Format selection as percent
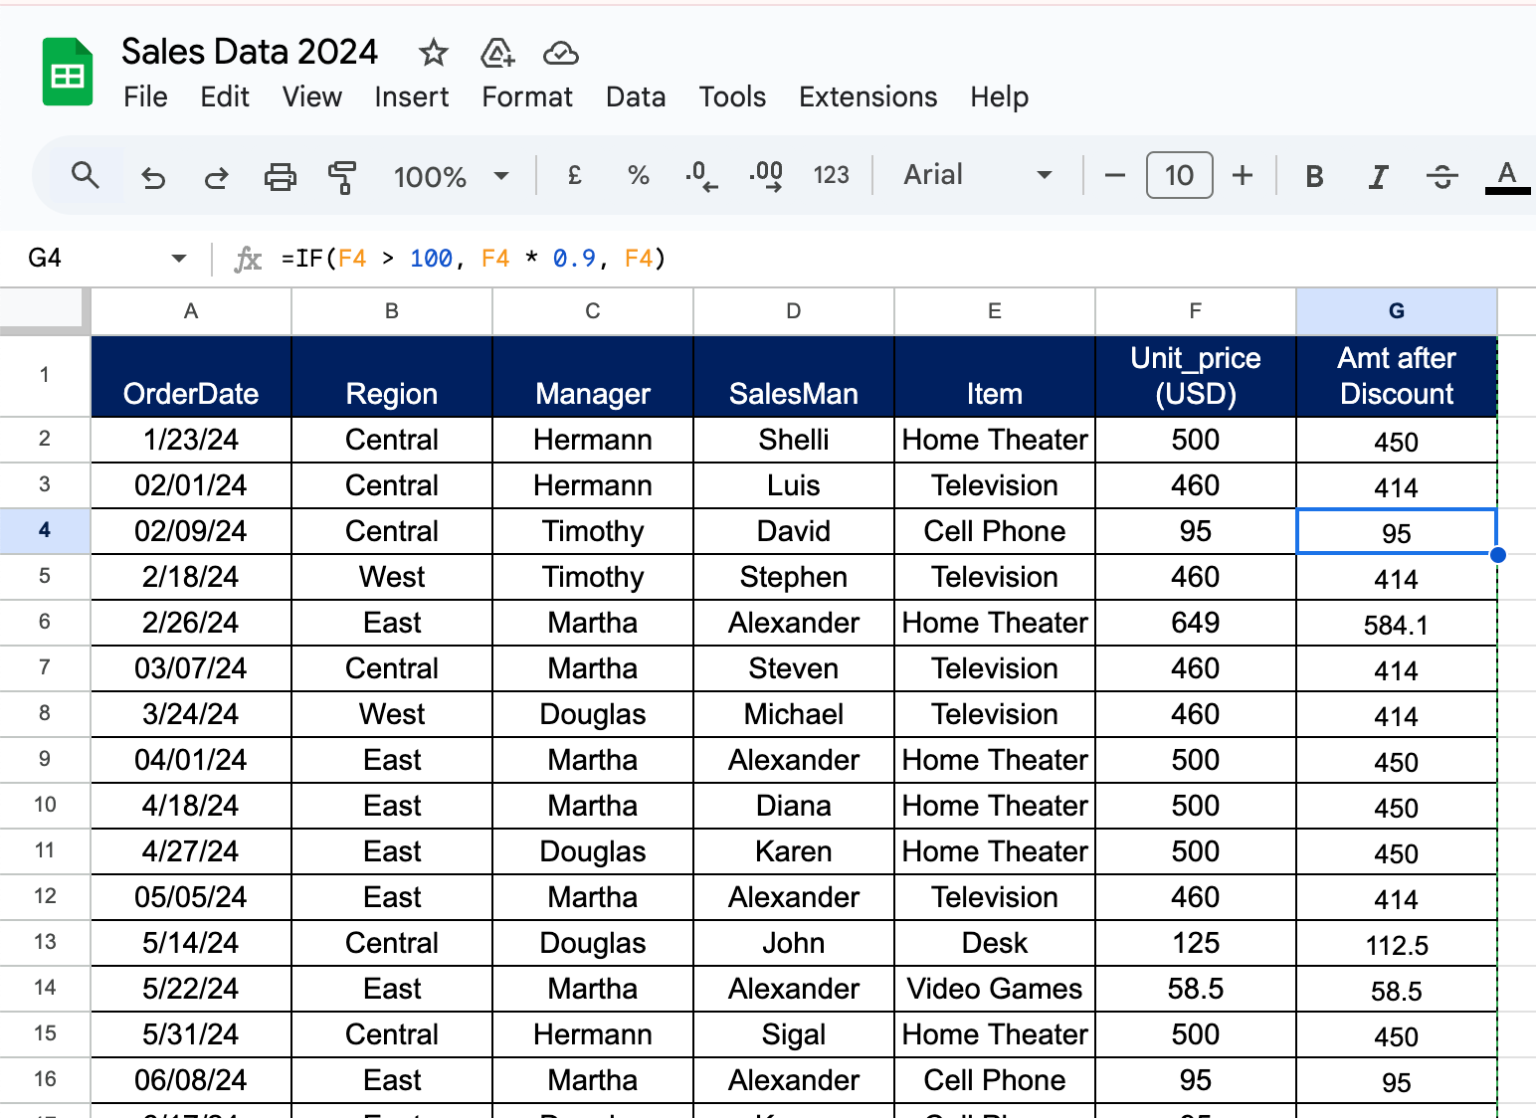Screen dimensions: 1536x1118 (x=637, y=176)
